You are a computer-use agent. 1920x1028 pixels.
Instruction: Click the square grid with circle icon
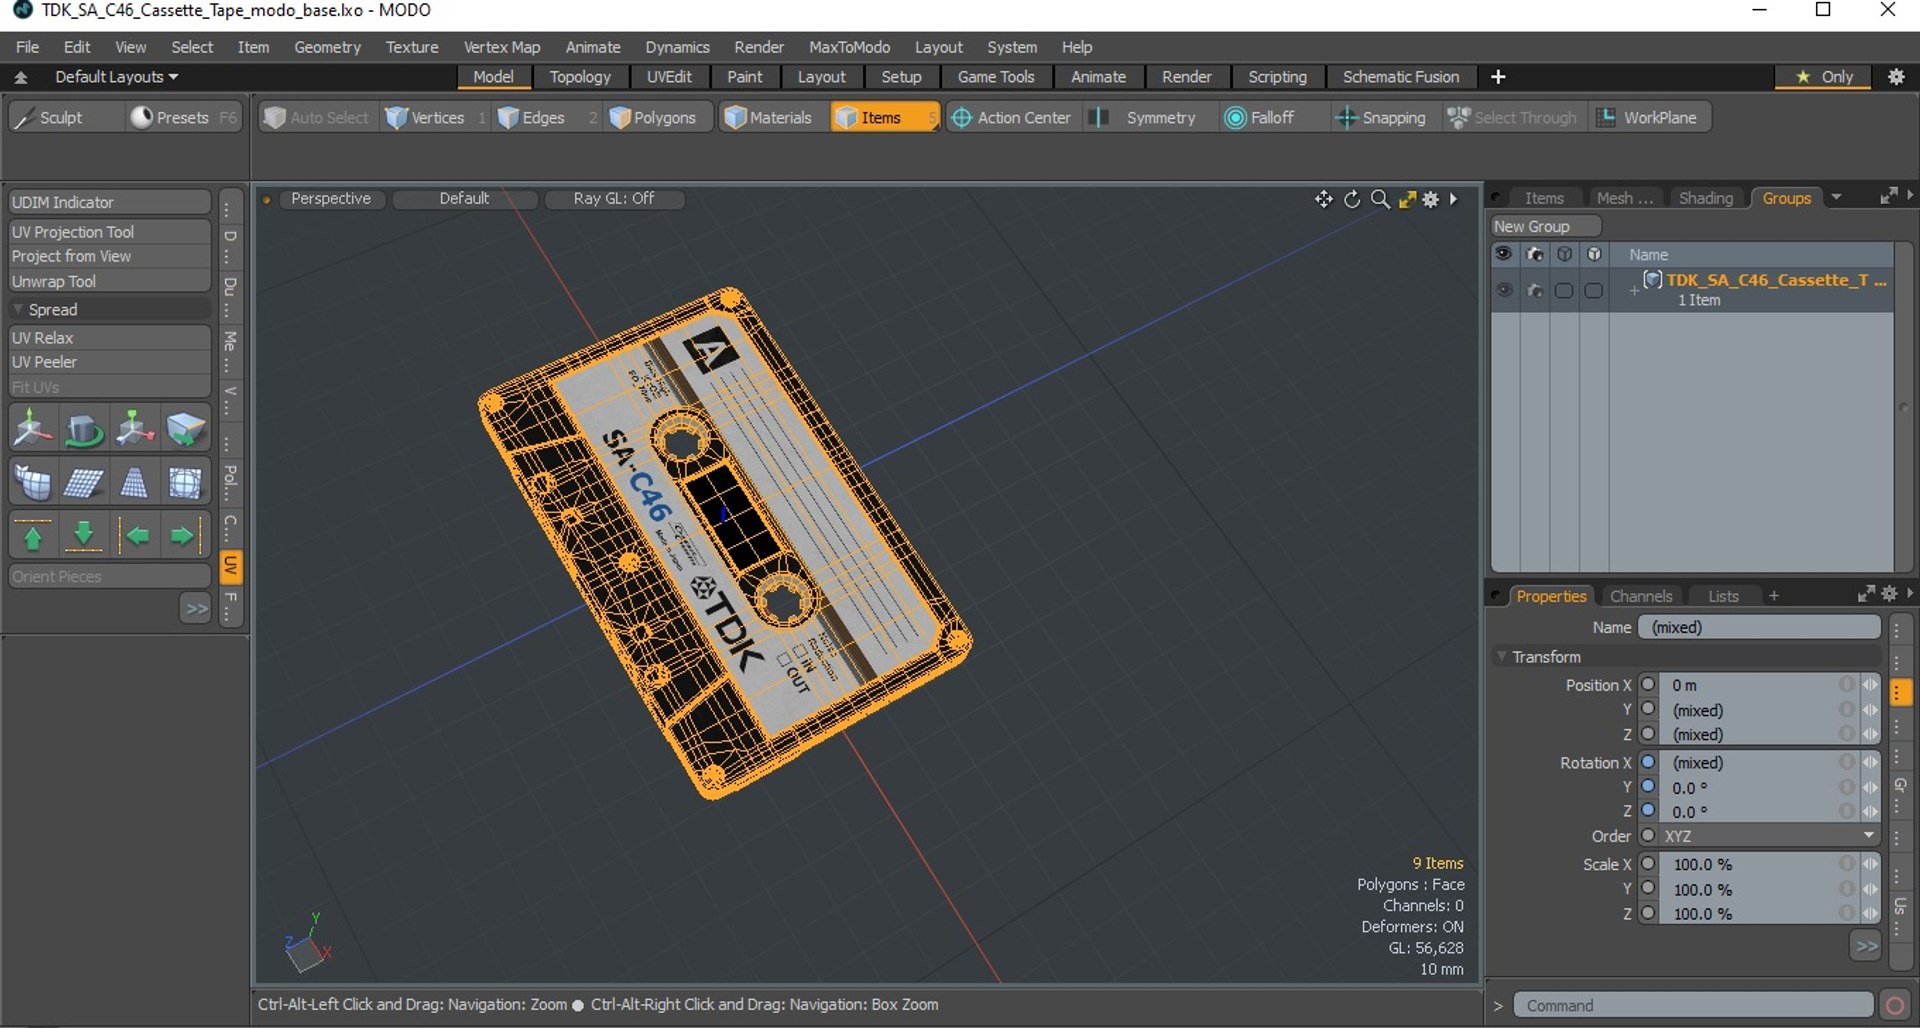pyautogui.click(x=185, y=483)
